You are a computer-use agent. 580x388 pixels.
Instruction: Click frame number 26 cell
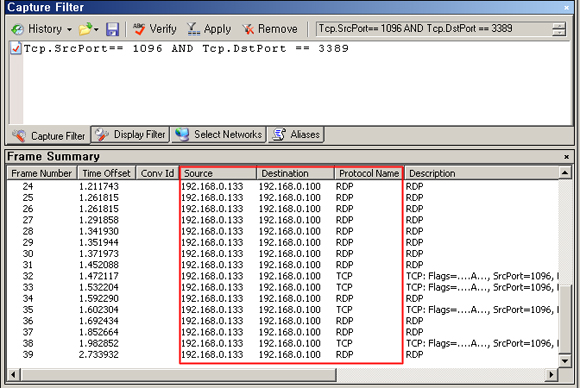coord(28,209)
